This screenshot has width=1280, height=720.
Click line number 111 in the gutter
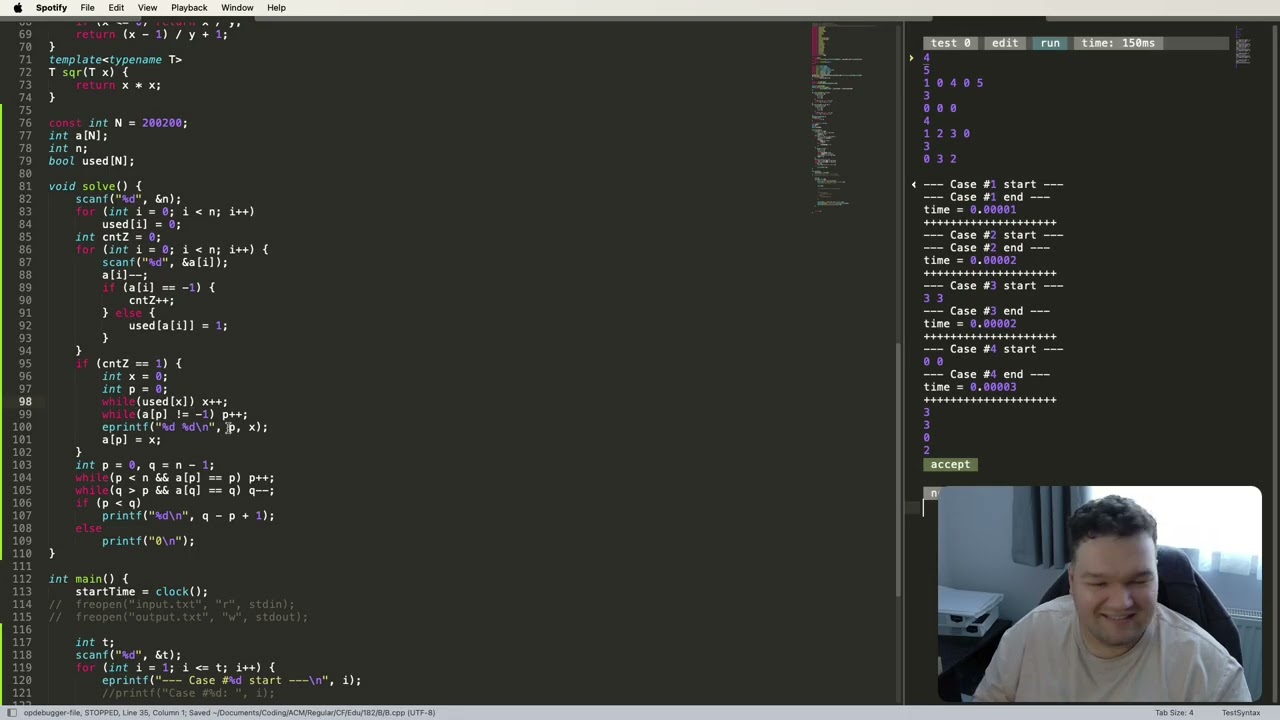point(21,566)
